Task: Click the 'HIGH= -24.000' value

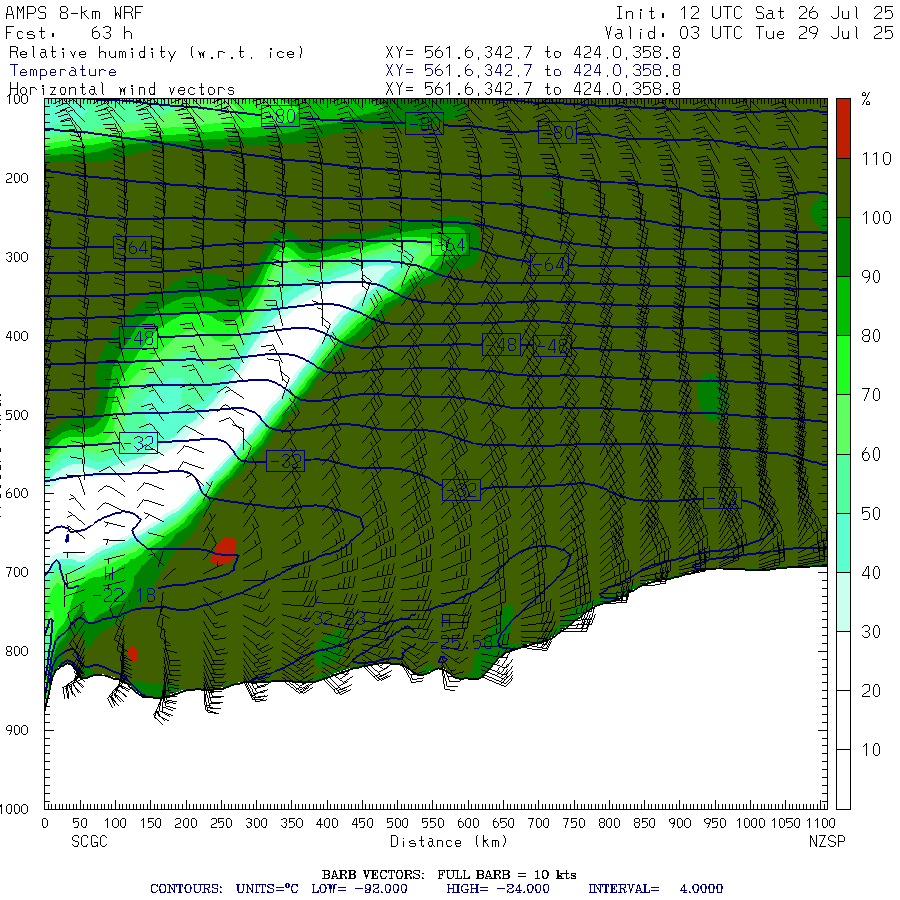Action: tap(498, 889)
